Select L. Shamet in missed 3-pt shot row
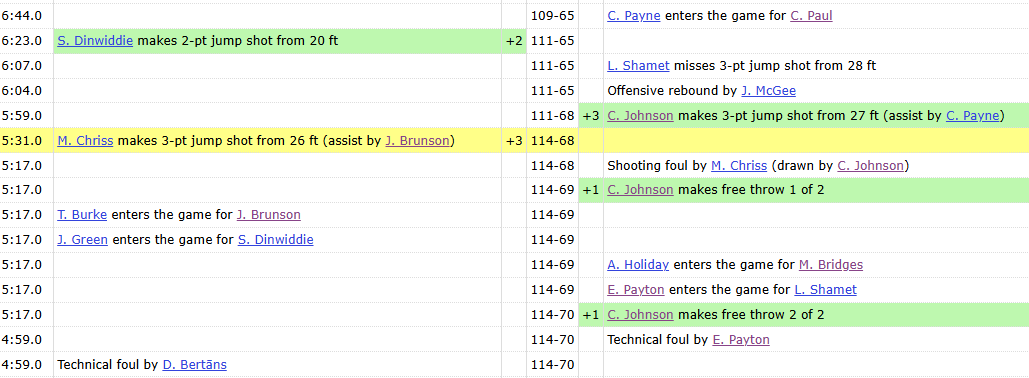The height and width of the screenshot is (378, 1029). click(x=639, y=66)
